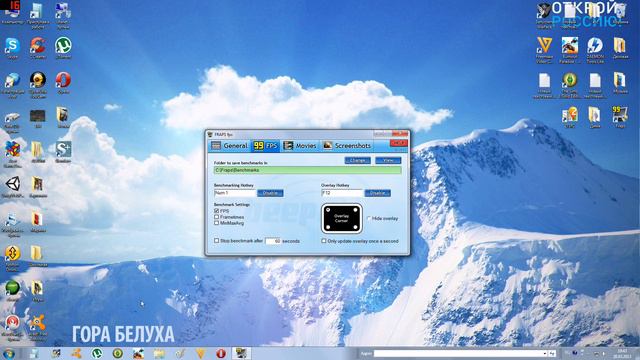Viewport: 640px width, 360px height.
Task: Go to the Screenshots tab
Action: click(347, 146)
